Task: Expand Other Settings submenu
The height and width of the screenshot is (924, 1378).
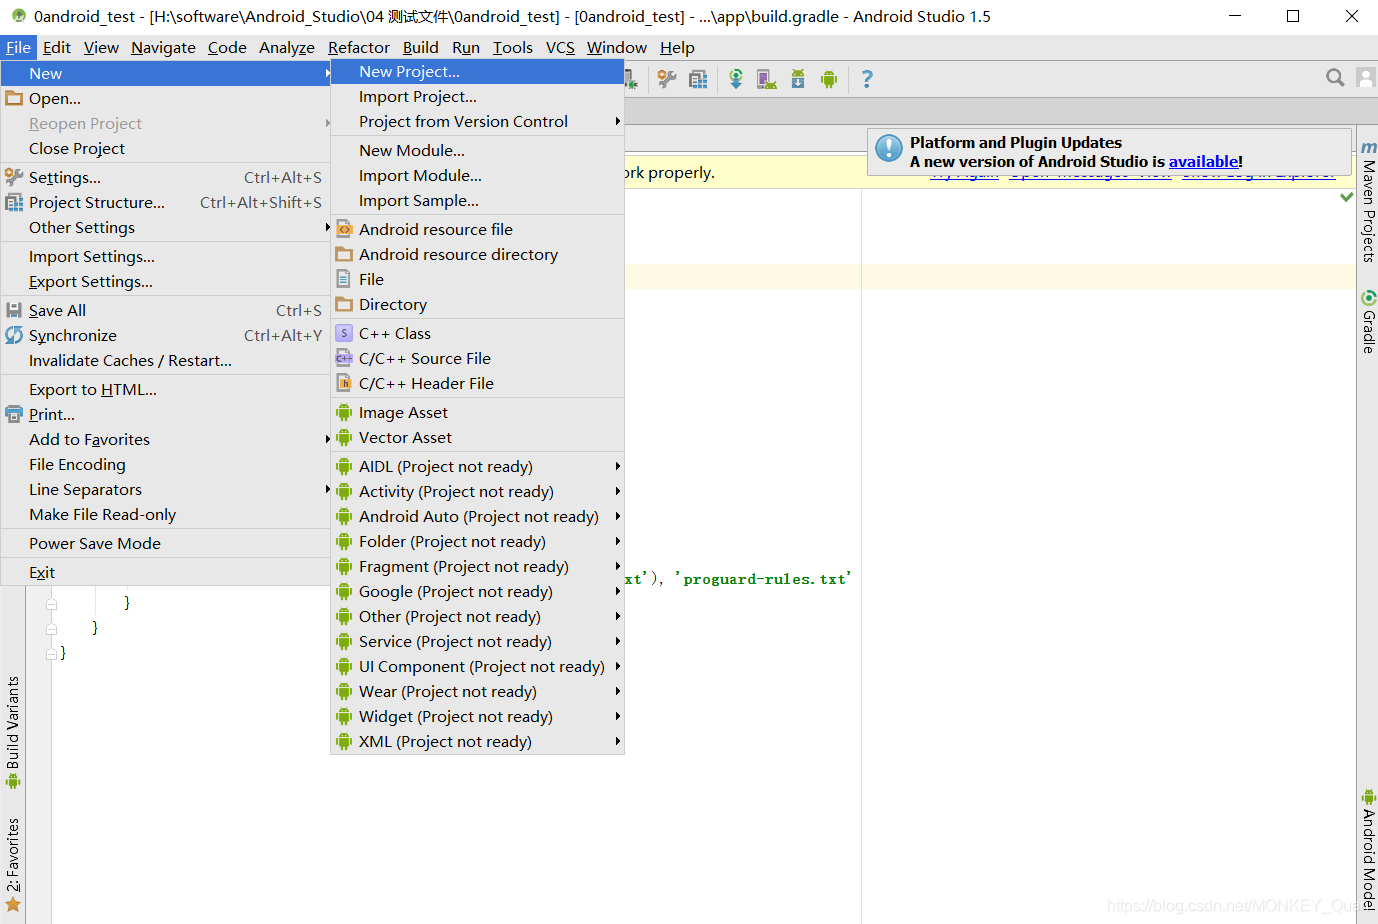Action: click(x=165, y=227)
